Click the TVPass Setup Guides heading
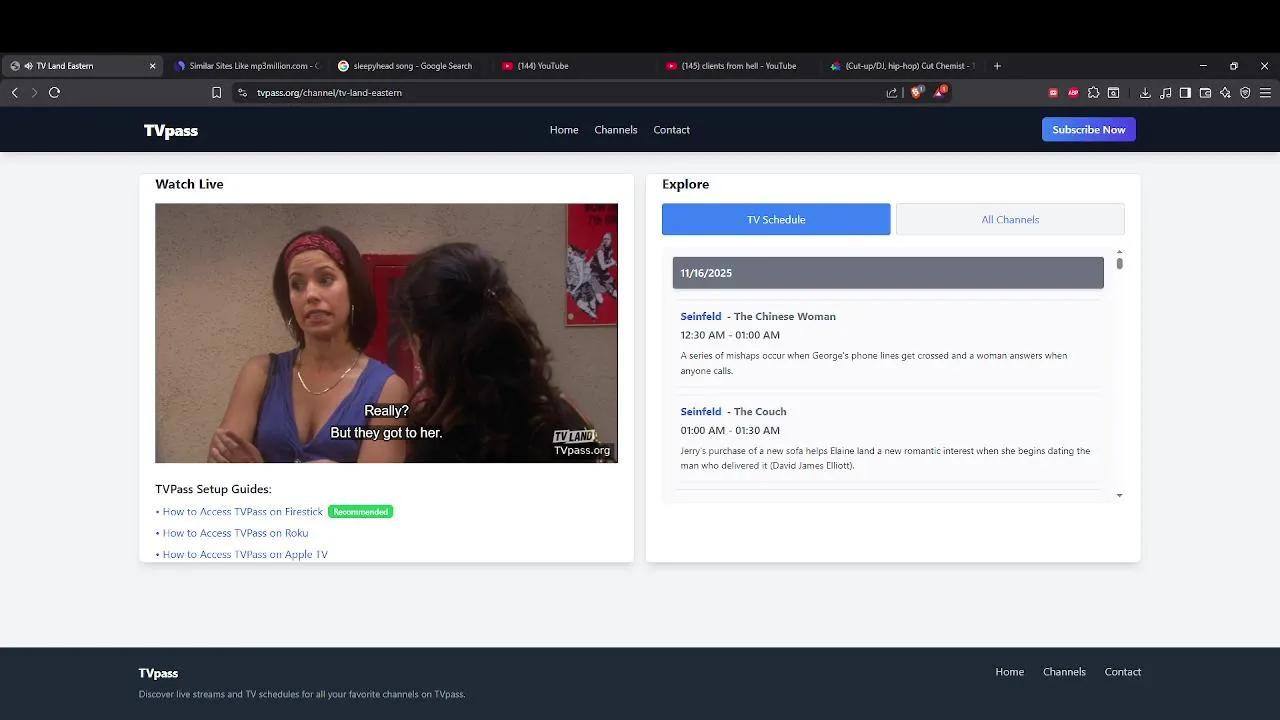This screenshot has width=1280, height=720. [213, 489]
